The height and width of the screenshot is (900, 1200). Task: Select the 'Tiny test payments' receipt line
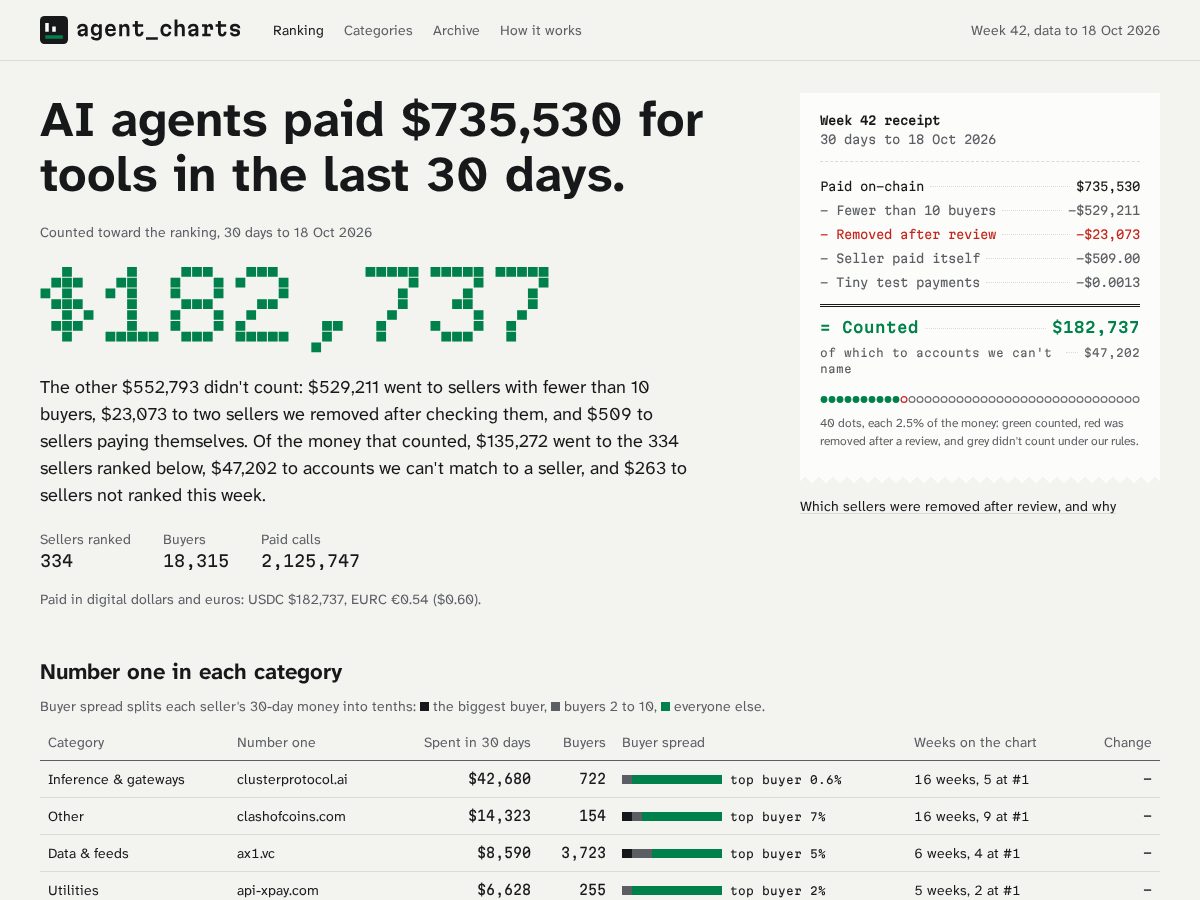coord(980,283)
